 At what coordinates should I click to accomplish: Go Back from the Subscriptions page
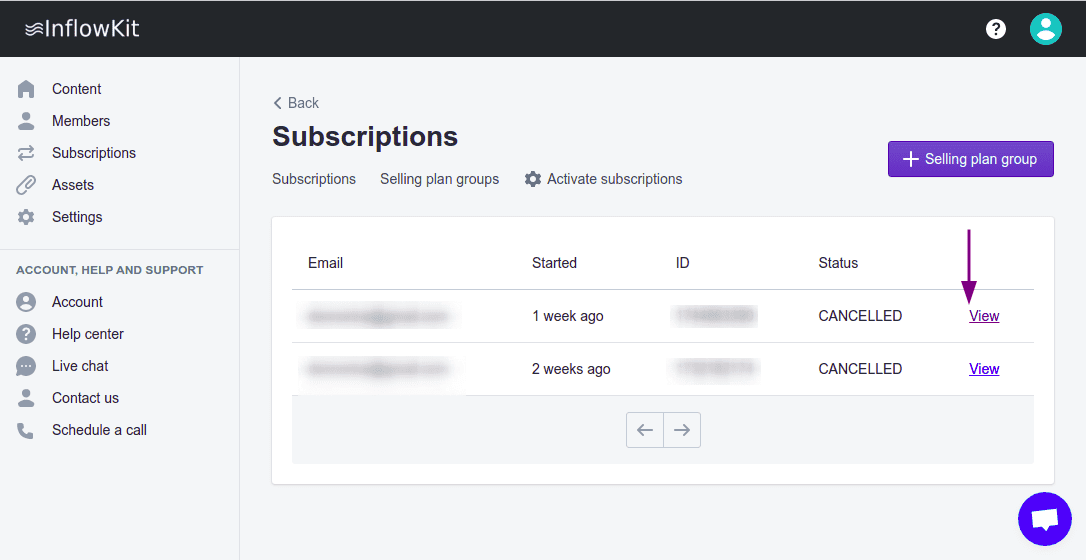296,103
